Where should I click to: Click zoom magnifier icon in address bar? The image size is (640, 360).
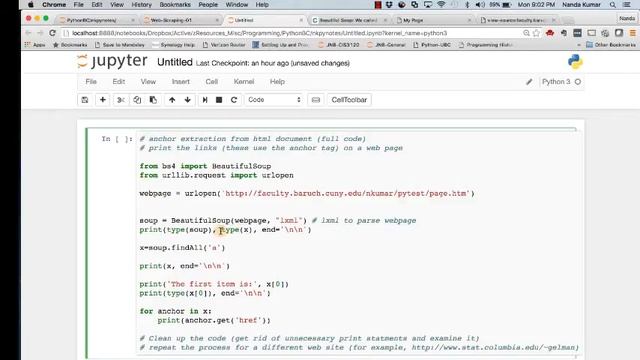(x=527, y=33)
